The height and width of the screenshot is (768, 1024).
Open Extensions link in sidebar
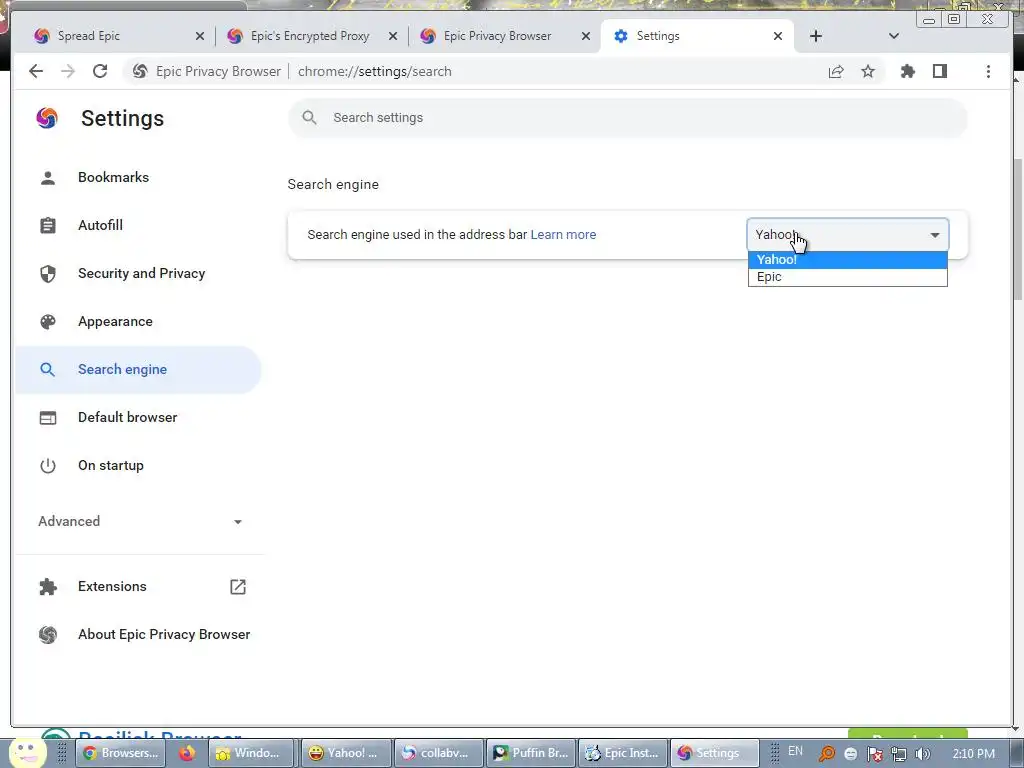click(x=112, y=586)
